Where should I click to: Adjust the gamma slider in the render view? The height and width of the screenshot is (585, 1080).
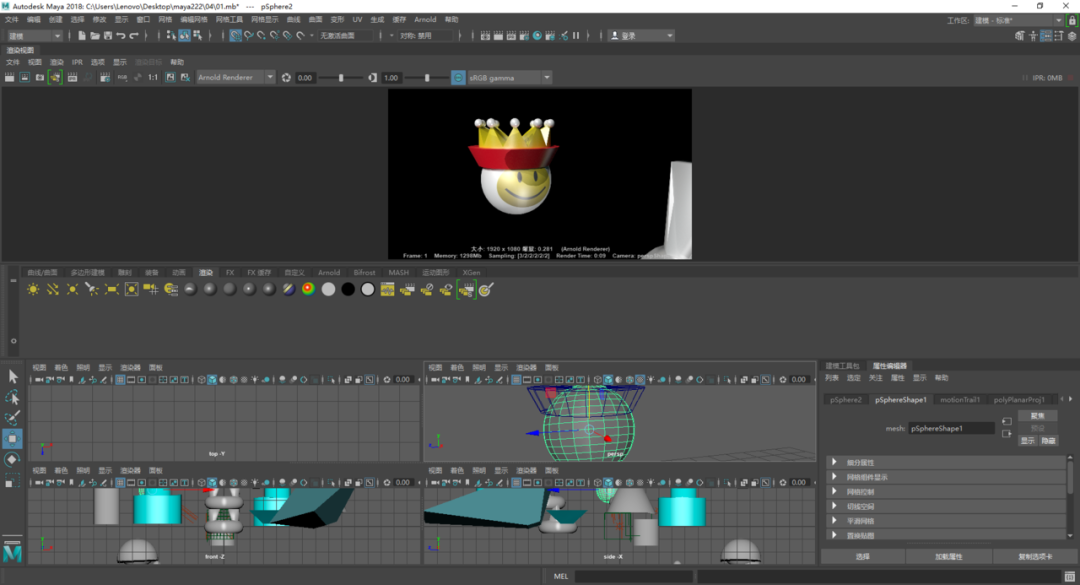tap(427, 78)
